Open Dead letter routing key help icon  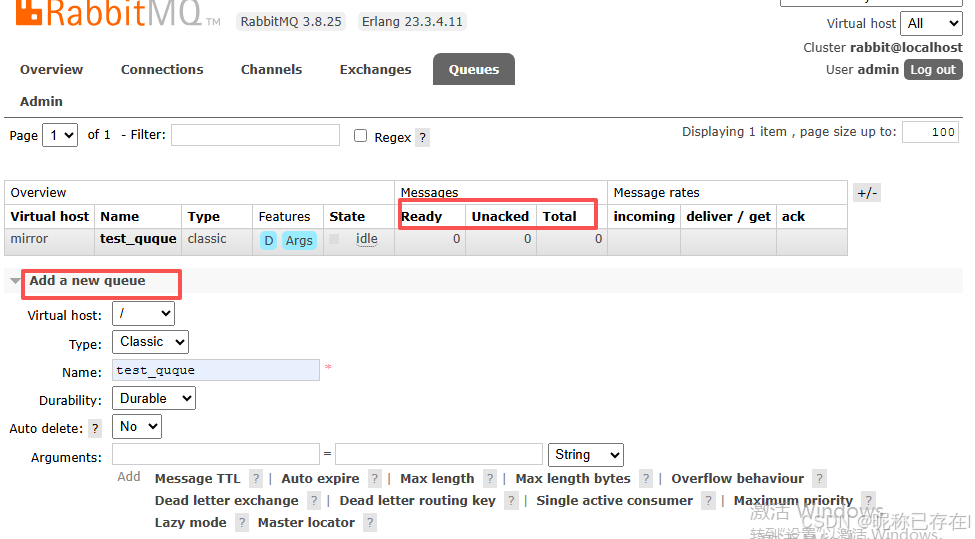[x=511, y=501]
